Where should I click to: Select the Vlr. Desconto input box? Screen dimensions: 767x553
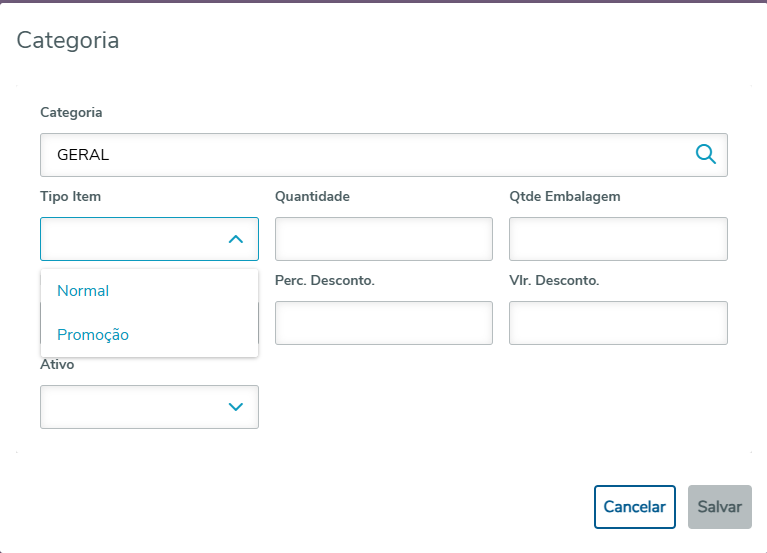click(618, 323)
